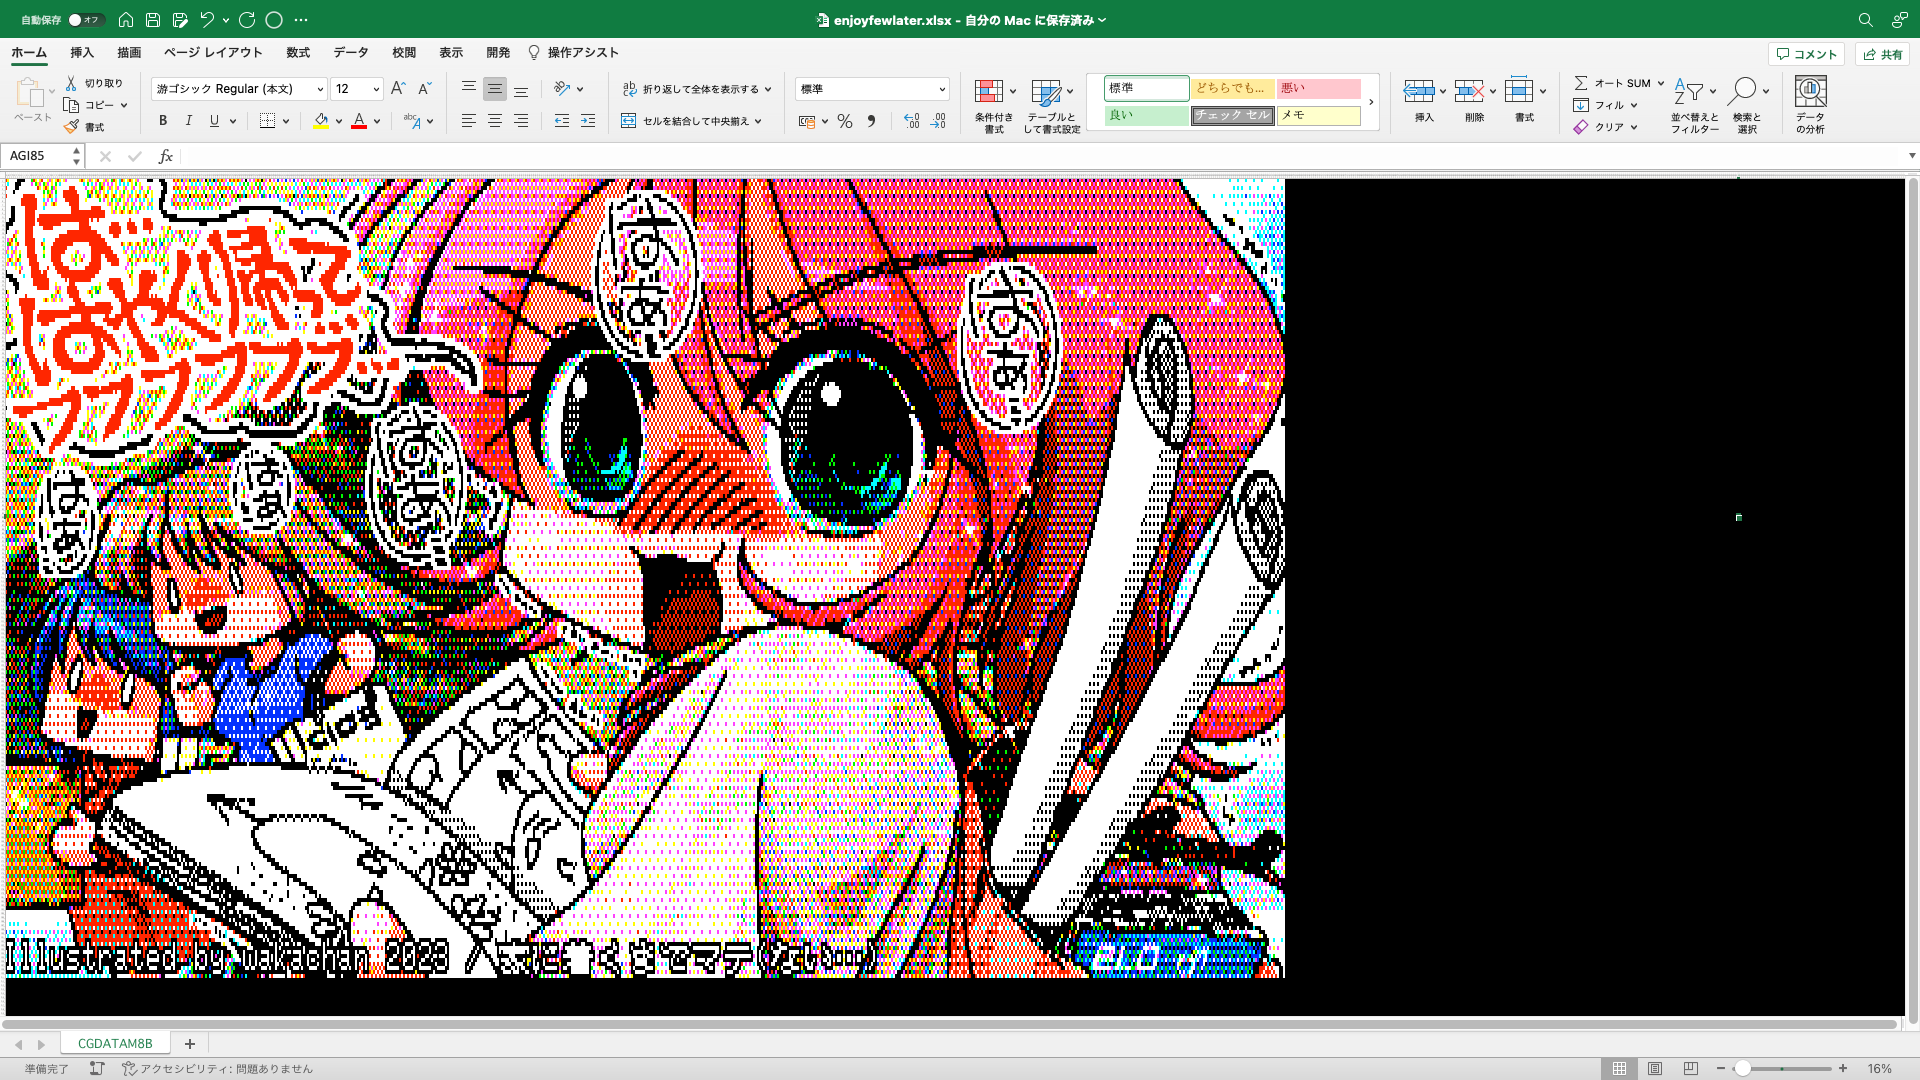The height and width of the screenshot is (1080, 1920).
Task: Expand font color dropdown arrow
Action: [377, 121]
